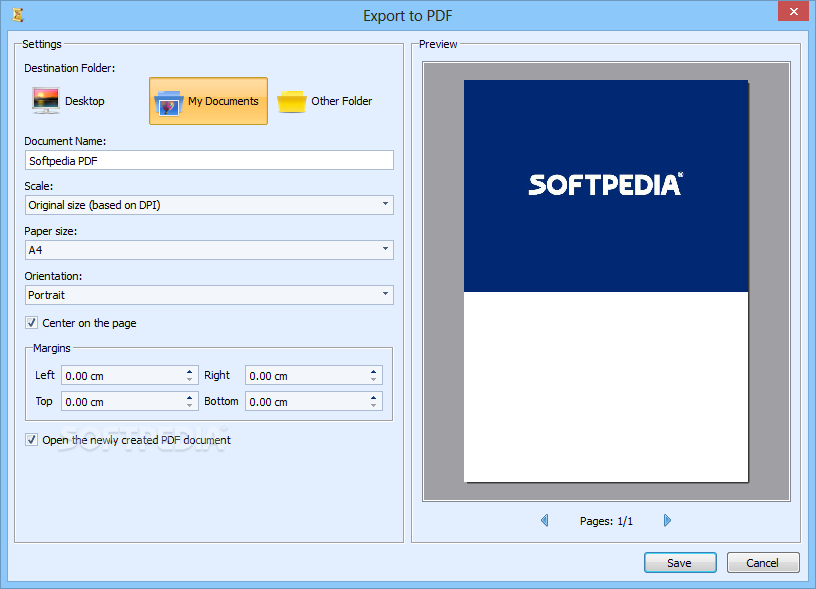Screen dimensions: 816x589
Task: Increase the Top margin value
Action: (x=189, y=398)
